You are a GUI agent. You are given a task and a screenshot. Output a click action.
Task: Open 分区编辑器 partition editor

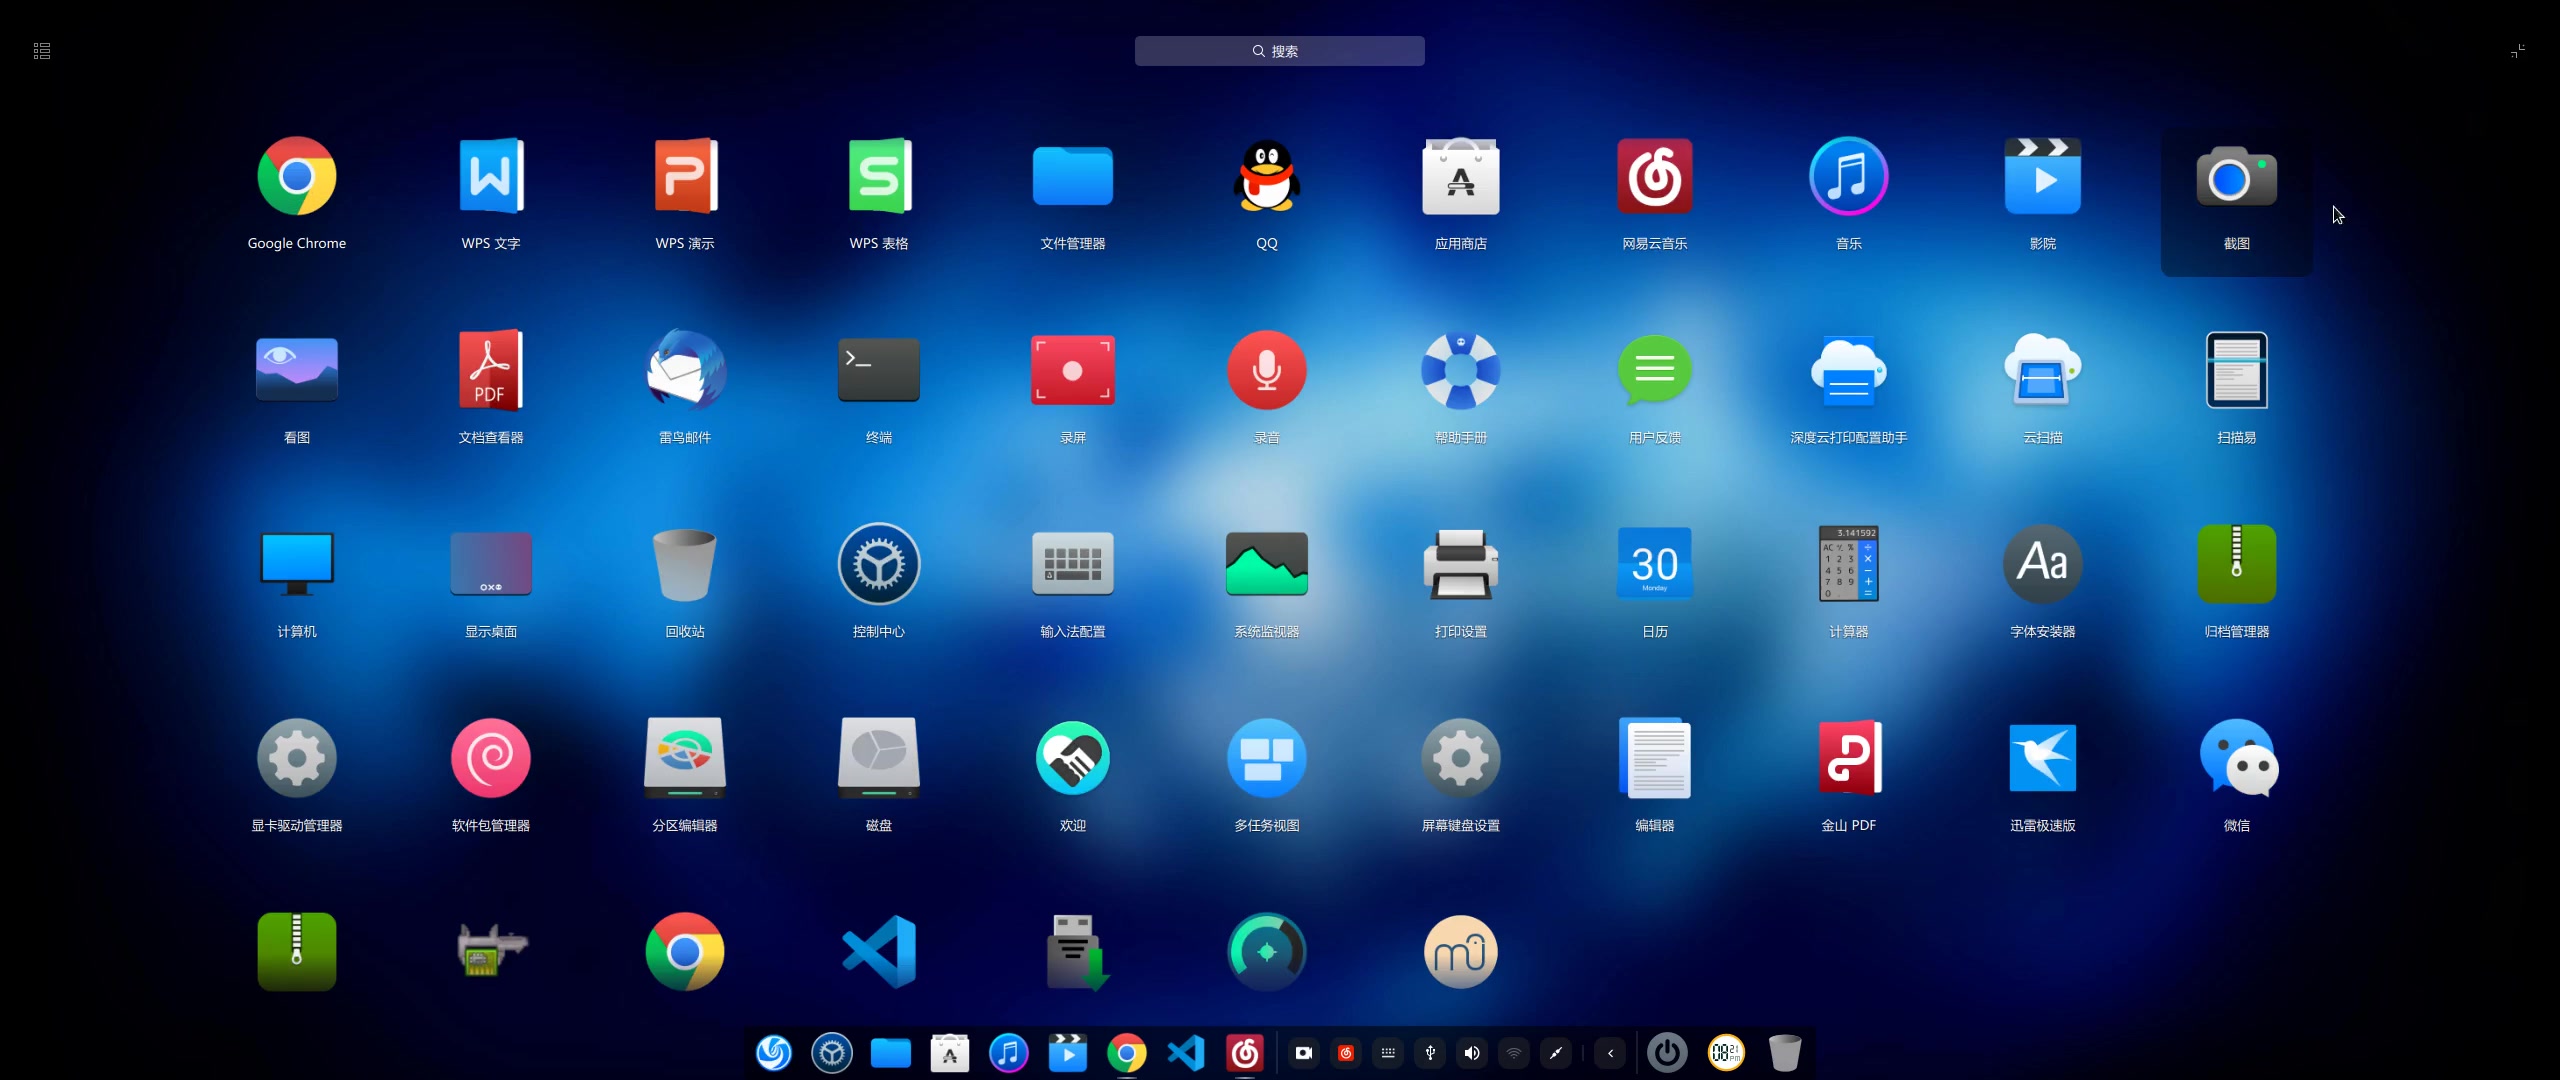(685, 759)
